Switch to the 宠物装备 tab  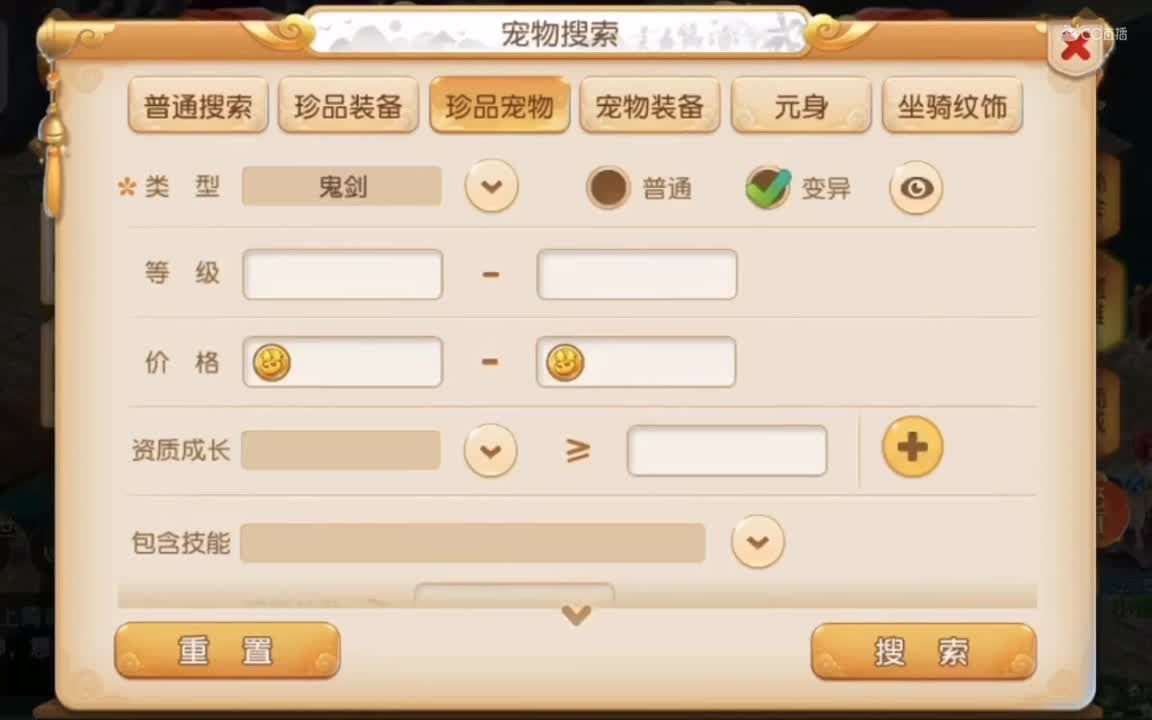pyautogui.click(x=649, y=106)
